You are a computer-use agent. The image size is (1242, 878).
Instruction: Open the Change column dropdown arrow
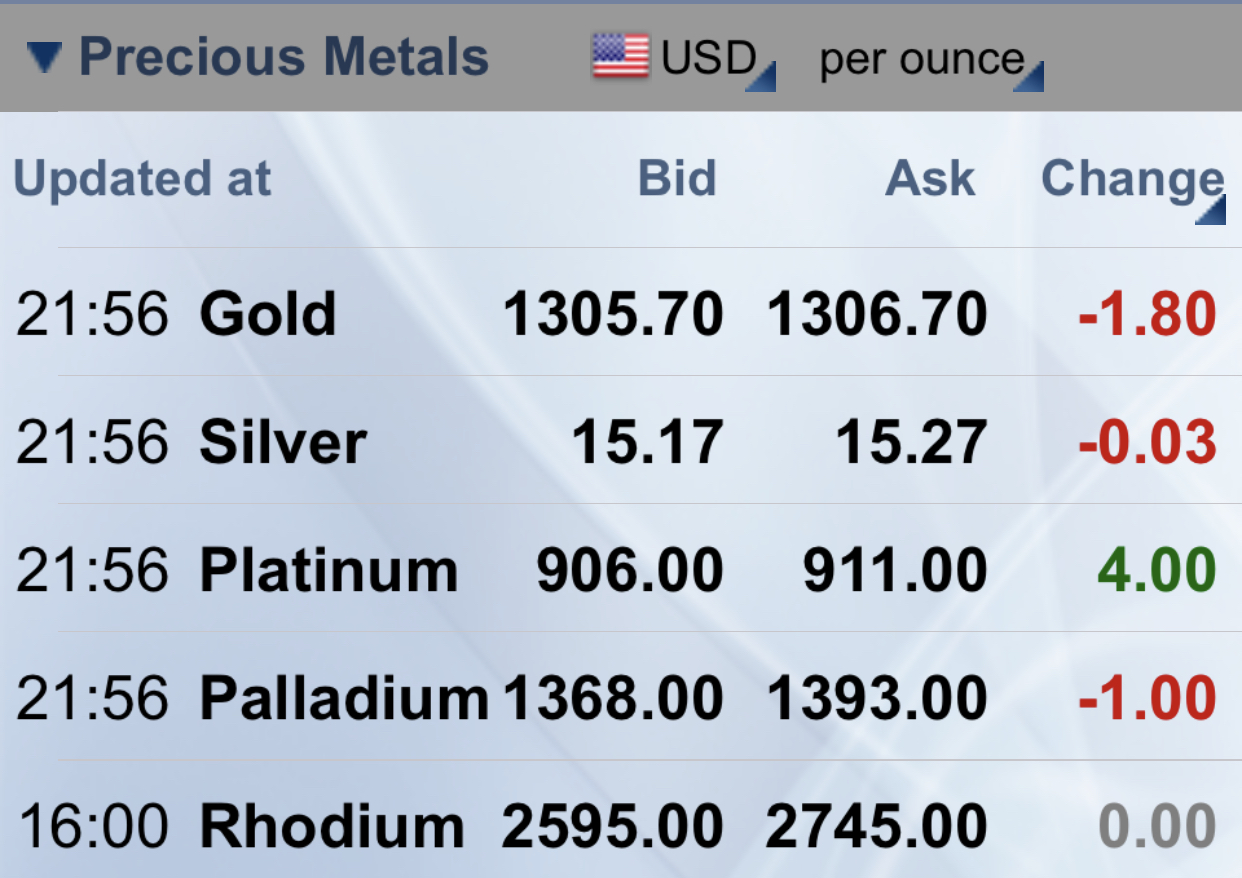(x=1210, y=210)
